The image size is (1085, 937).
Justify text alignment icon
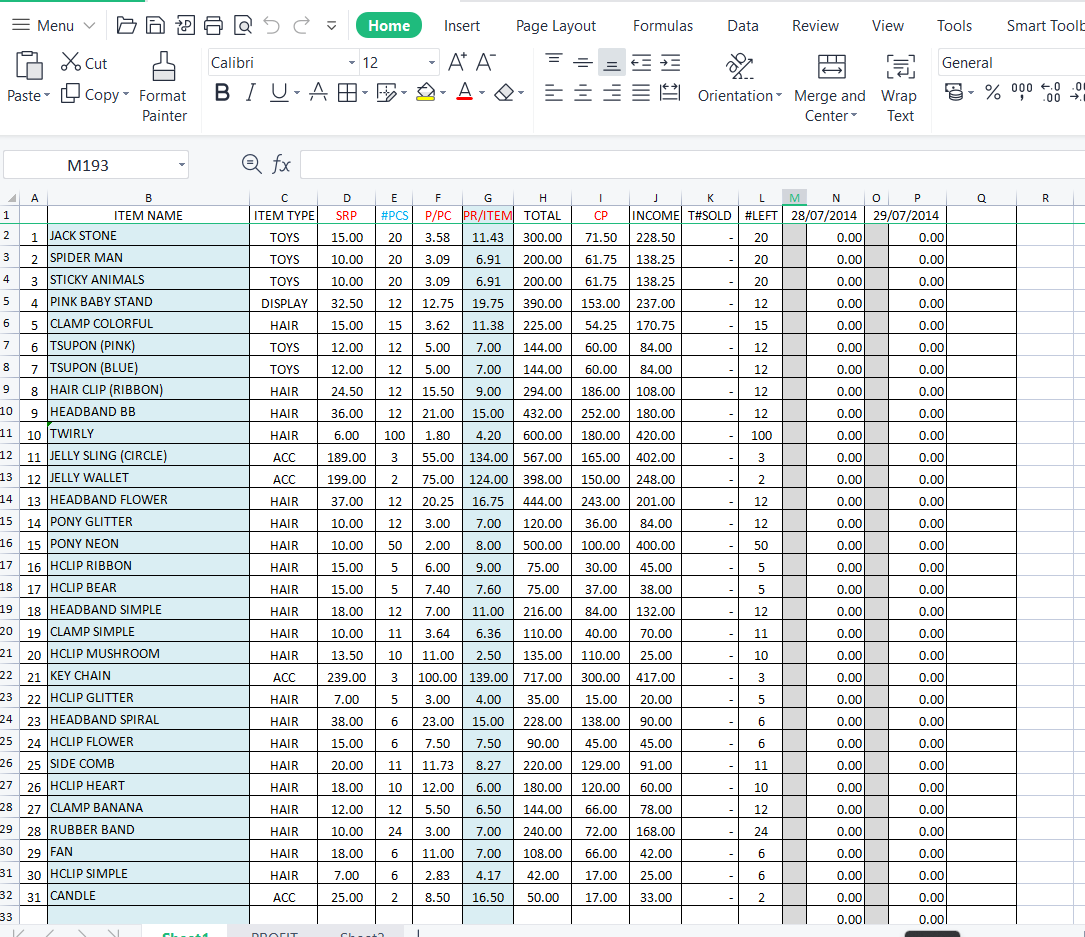[641, 92]
